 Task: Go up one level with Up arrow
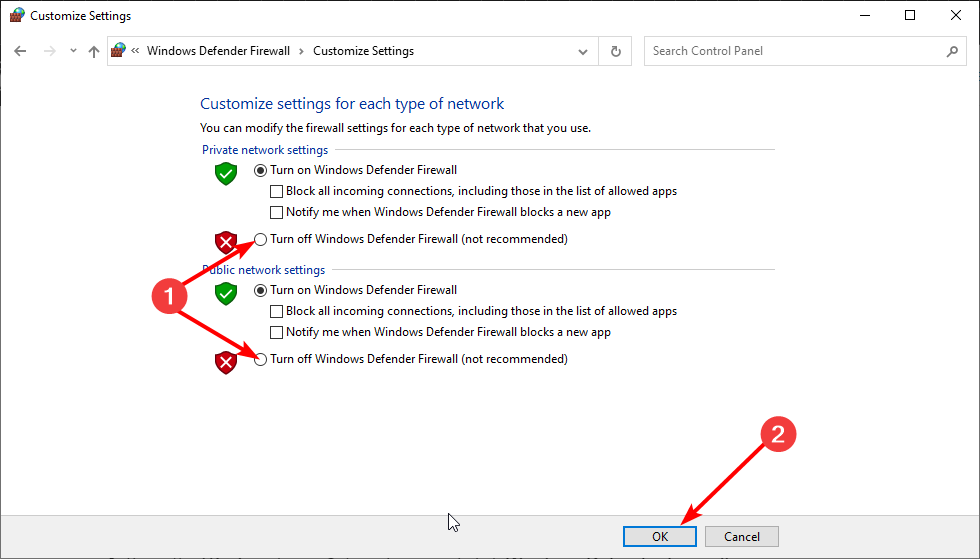[x=94, y=51]
